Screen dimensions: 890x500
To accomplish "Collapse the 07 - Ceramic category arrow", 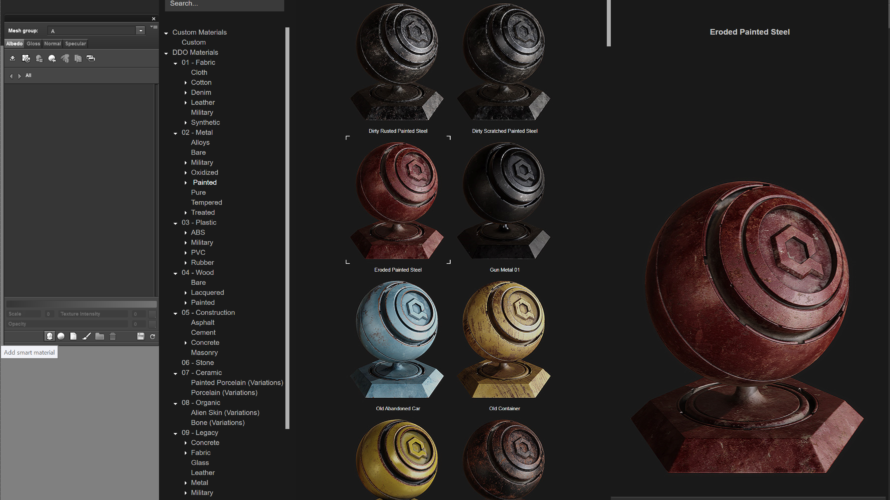I will 175,373.
